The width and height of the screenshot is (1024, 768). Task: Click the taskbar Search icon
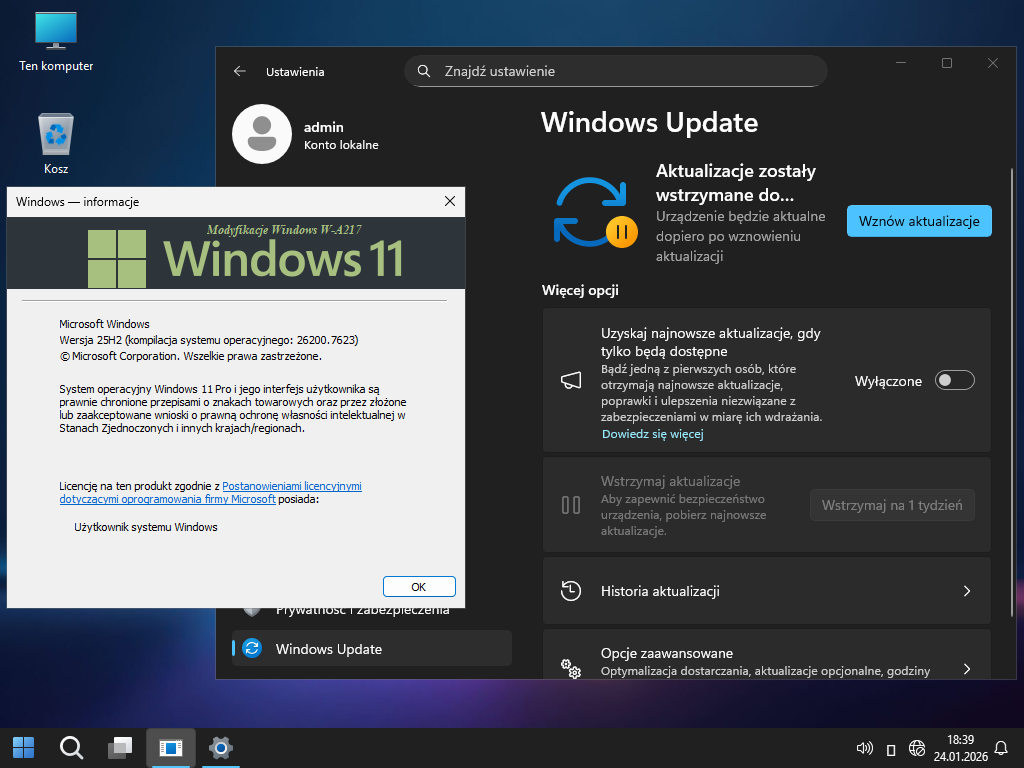(x=71, y=747)
